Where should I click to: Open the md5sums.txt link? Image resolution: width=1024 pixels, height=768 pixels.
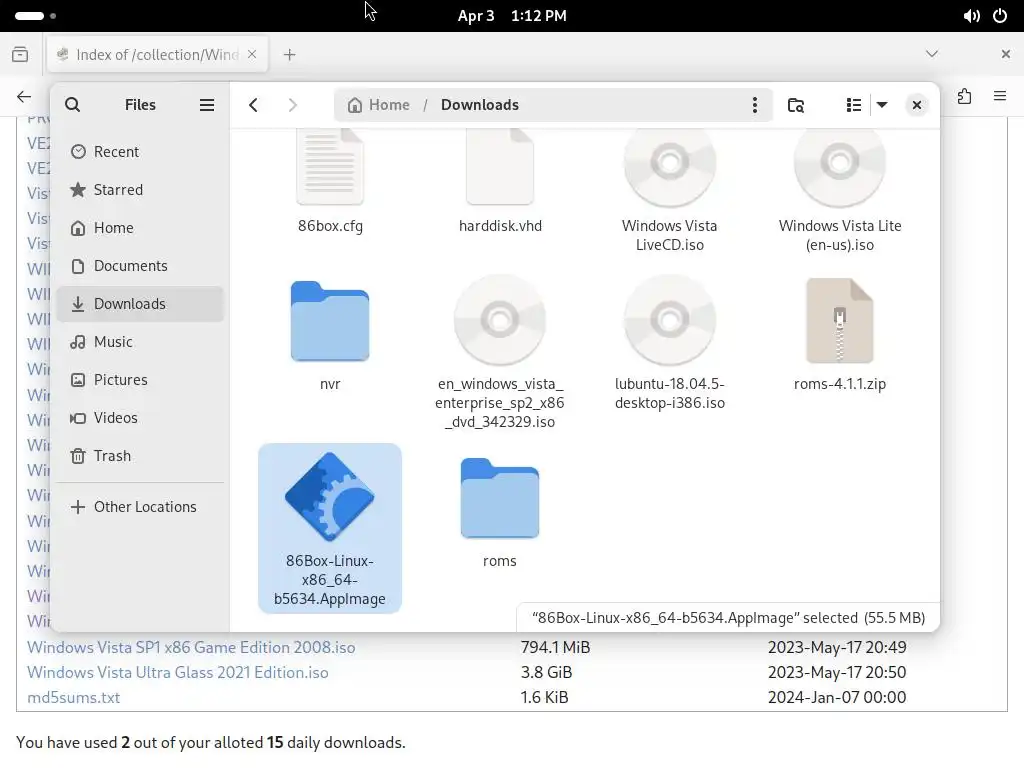pos(73,697)
